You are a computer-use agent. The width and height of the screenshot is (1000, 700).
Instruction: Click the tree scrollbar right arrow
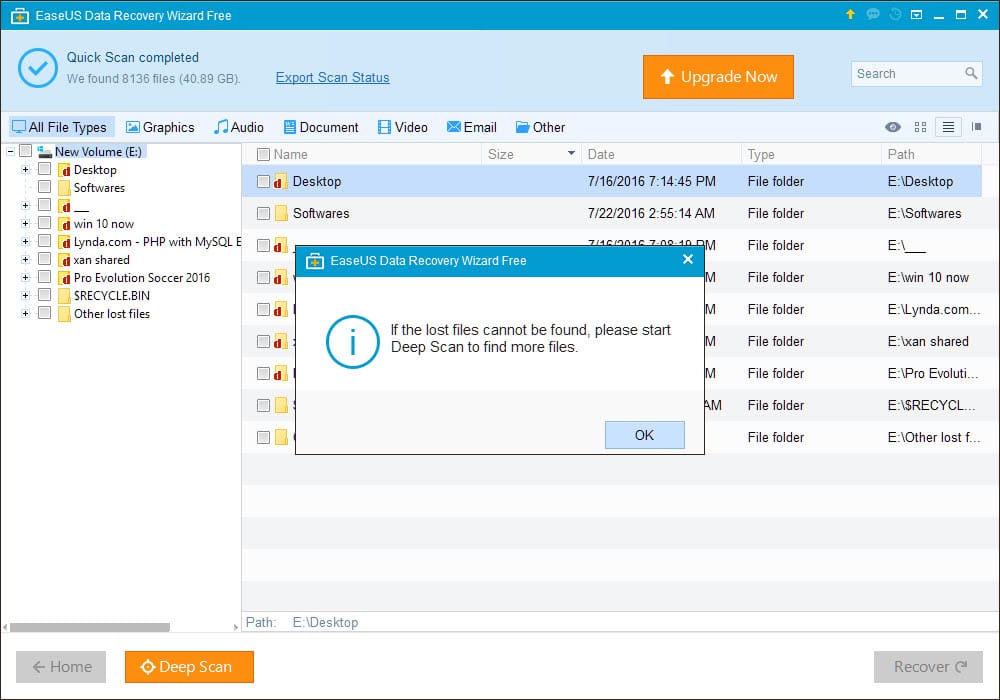tap(235, 627)
